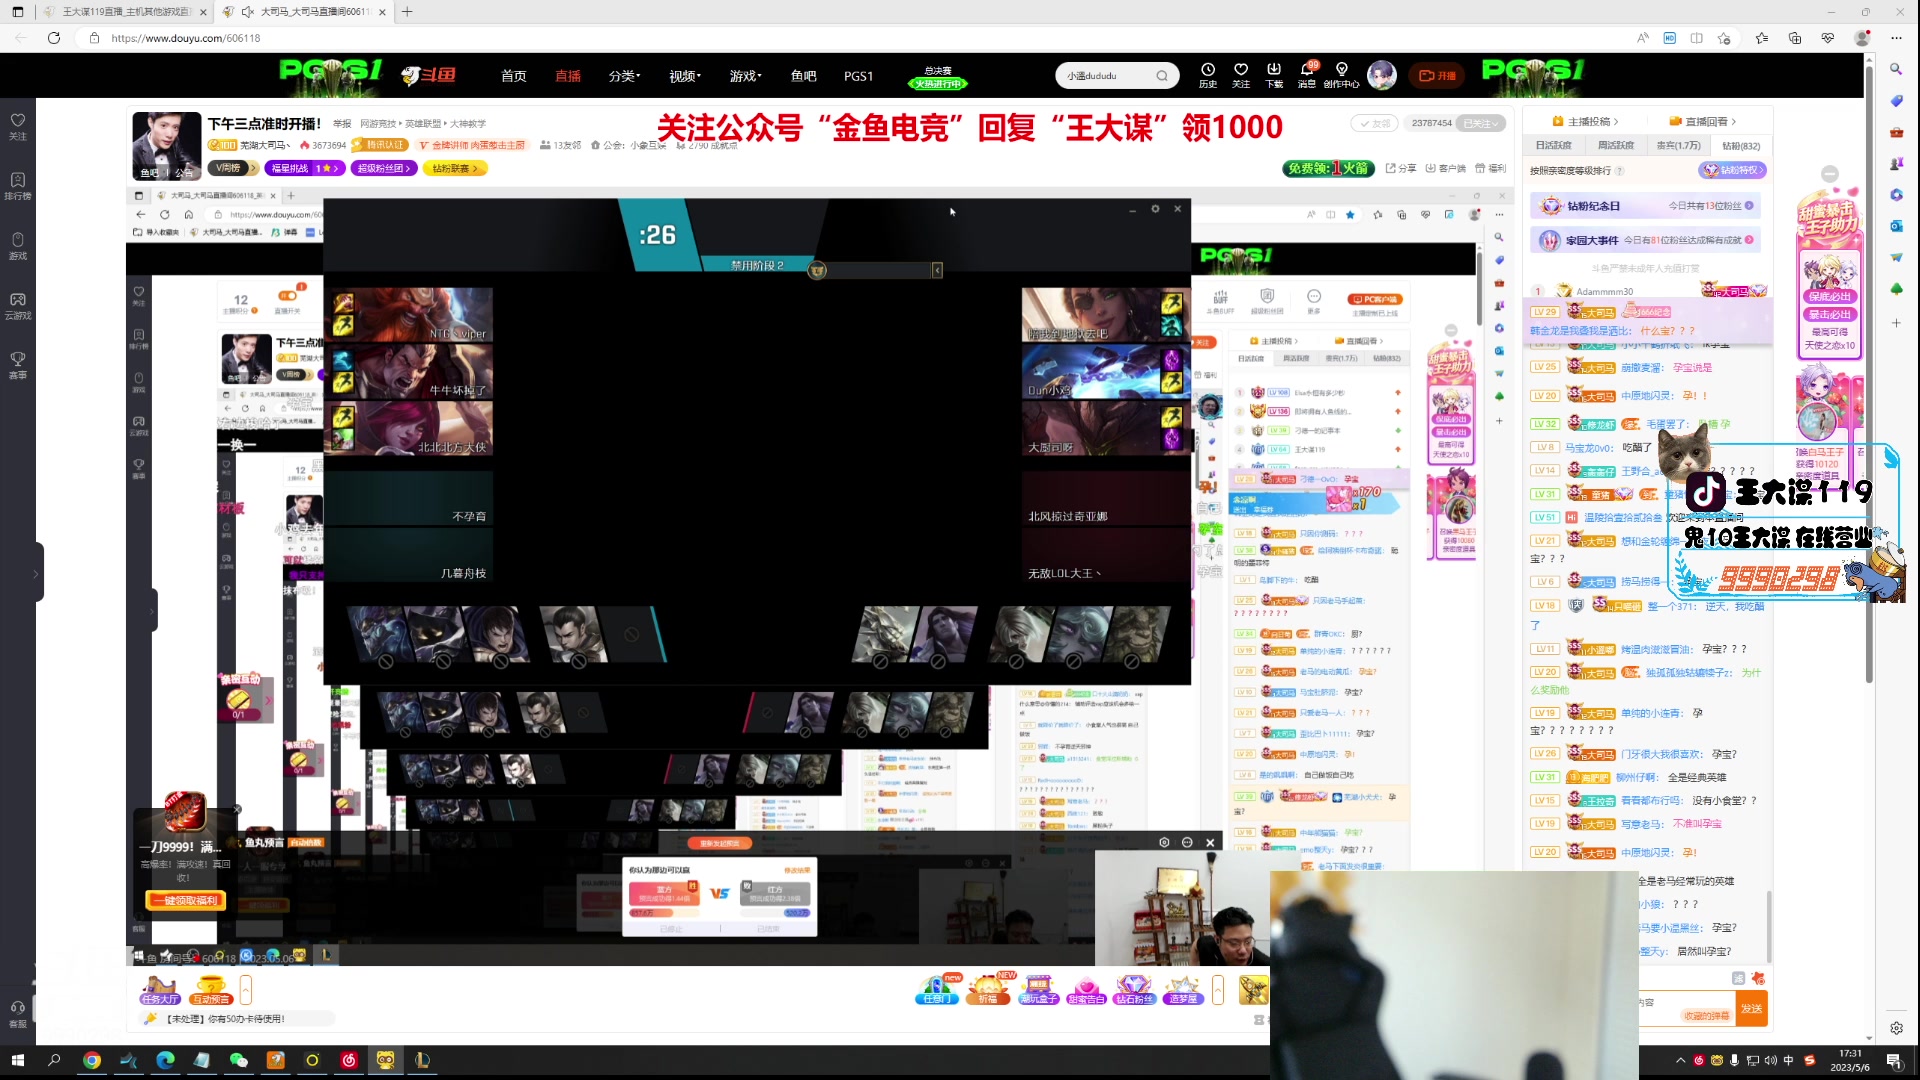The image size is (1920, 1080).
Task: Expand the 视频 dropdown in nav
Action: 685,76
